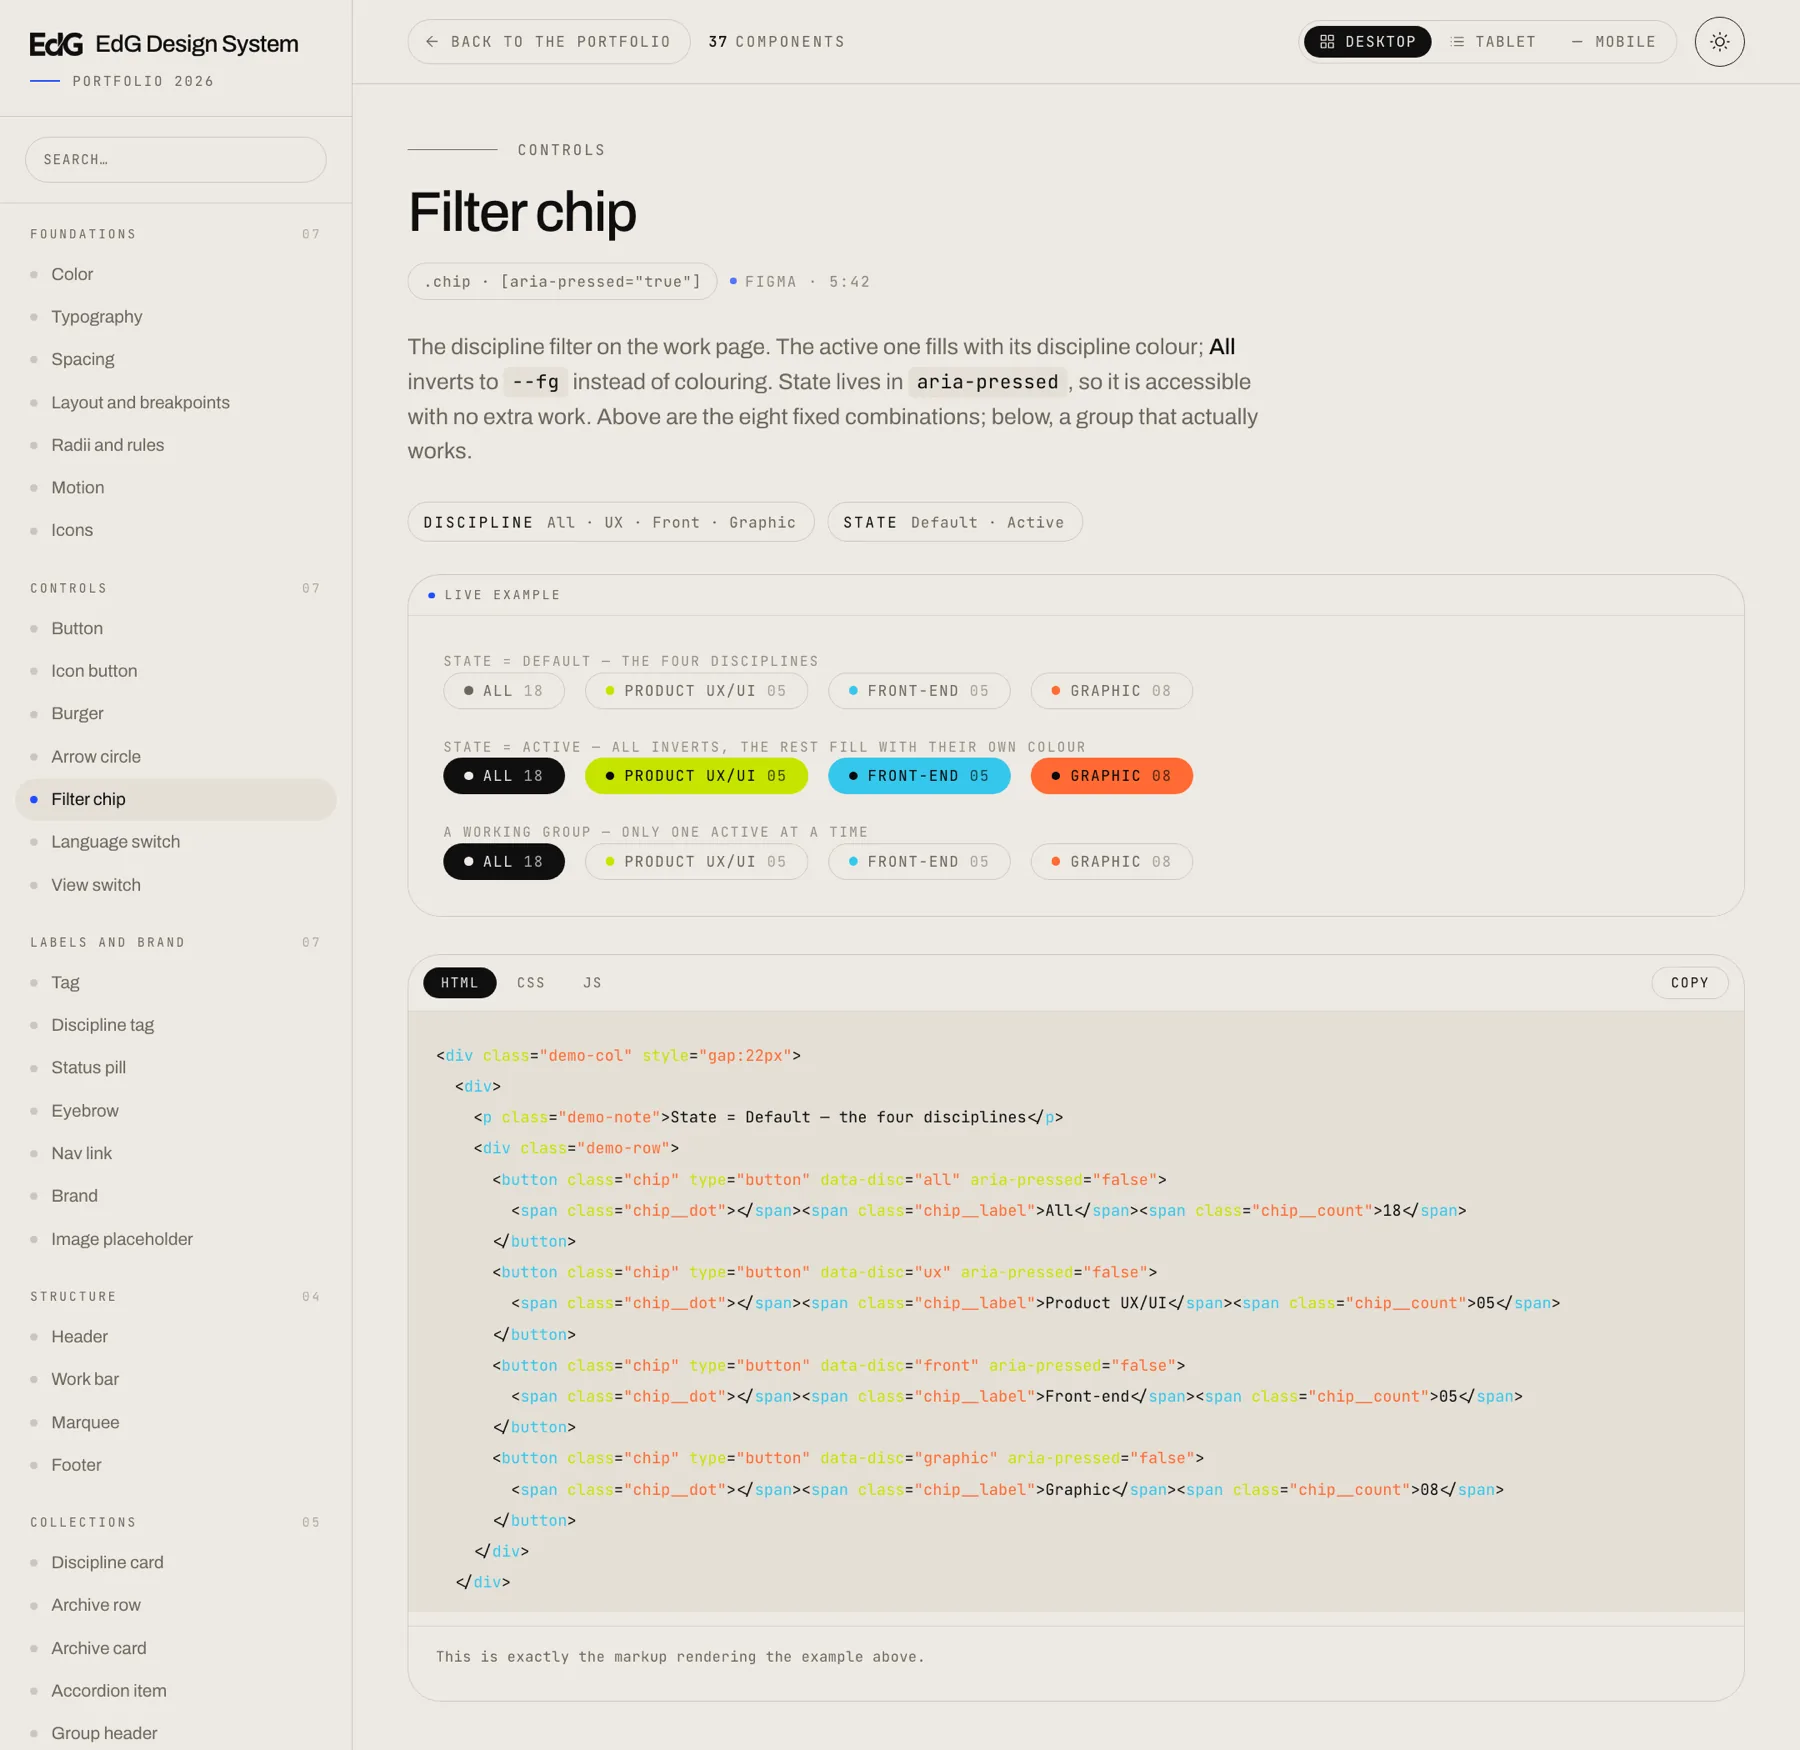Click active All 18 black chip
Screen dimensions: 1800x1750
504,776
